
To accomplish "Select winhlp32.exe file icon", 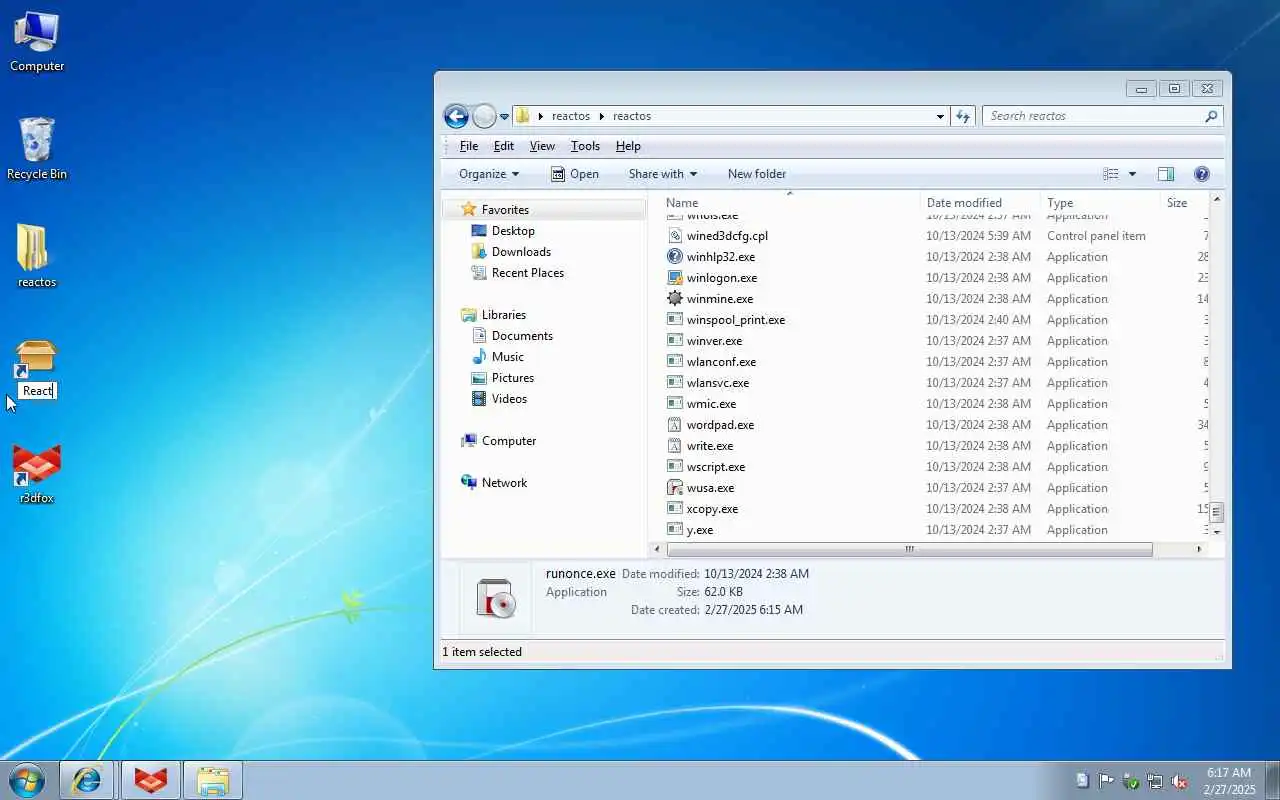I will click(675, 257).
